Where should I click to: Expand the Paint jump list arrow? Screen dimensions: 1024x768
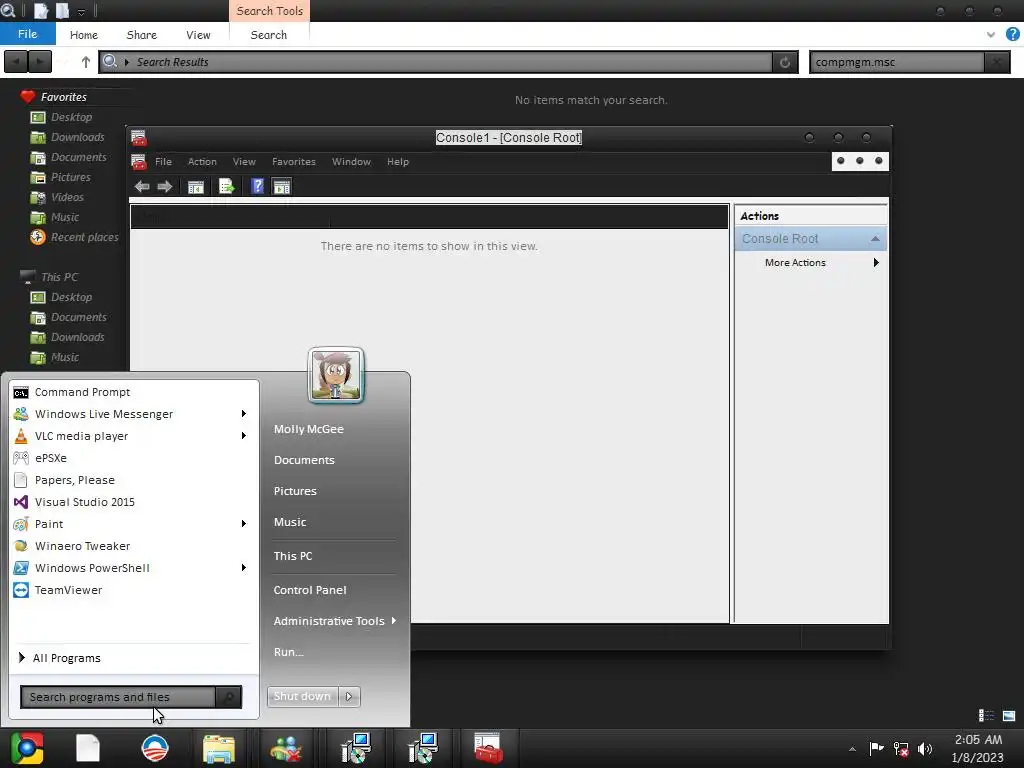[x=244, y=524]
